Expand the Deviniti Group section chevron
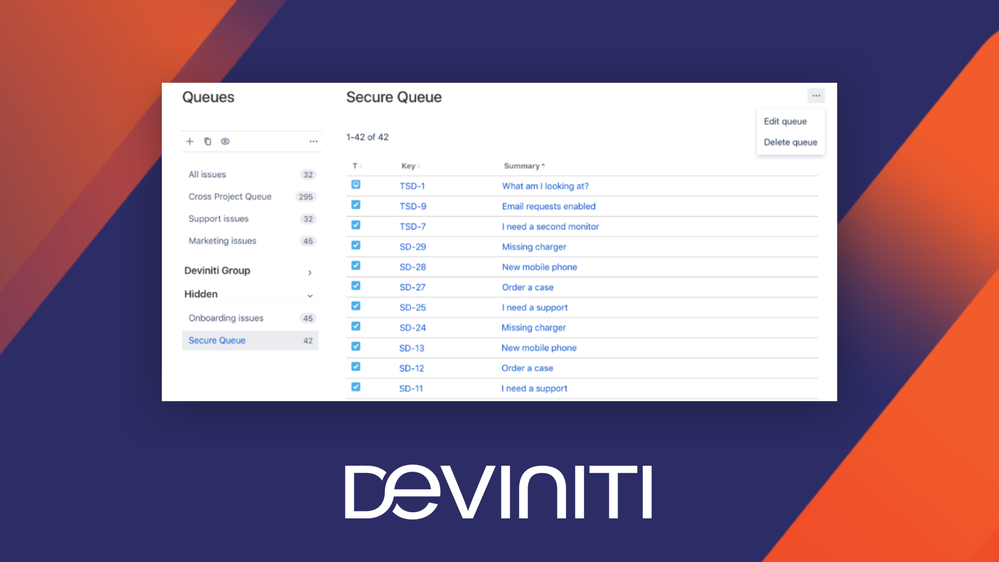 coord(310,272)
